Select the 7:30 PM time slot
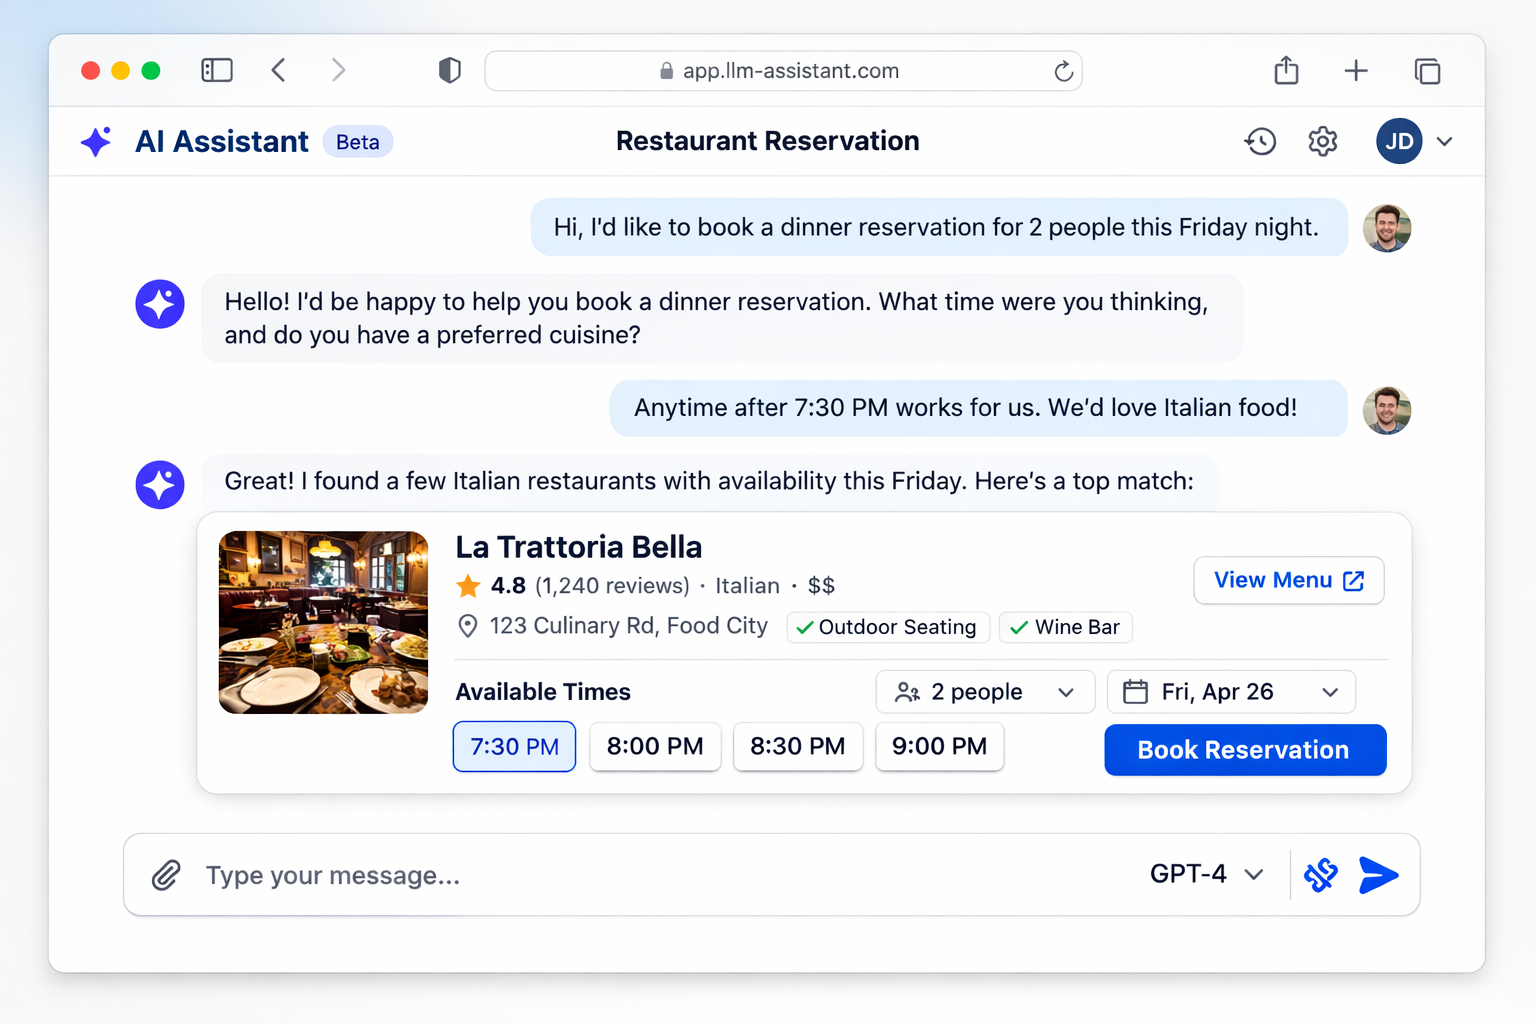1536x1024 pixels. pyautogui.click(x=514, y=747)
